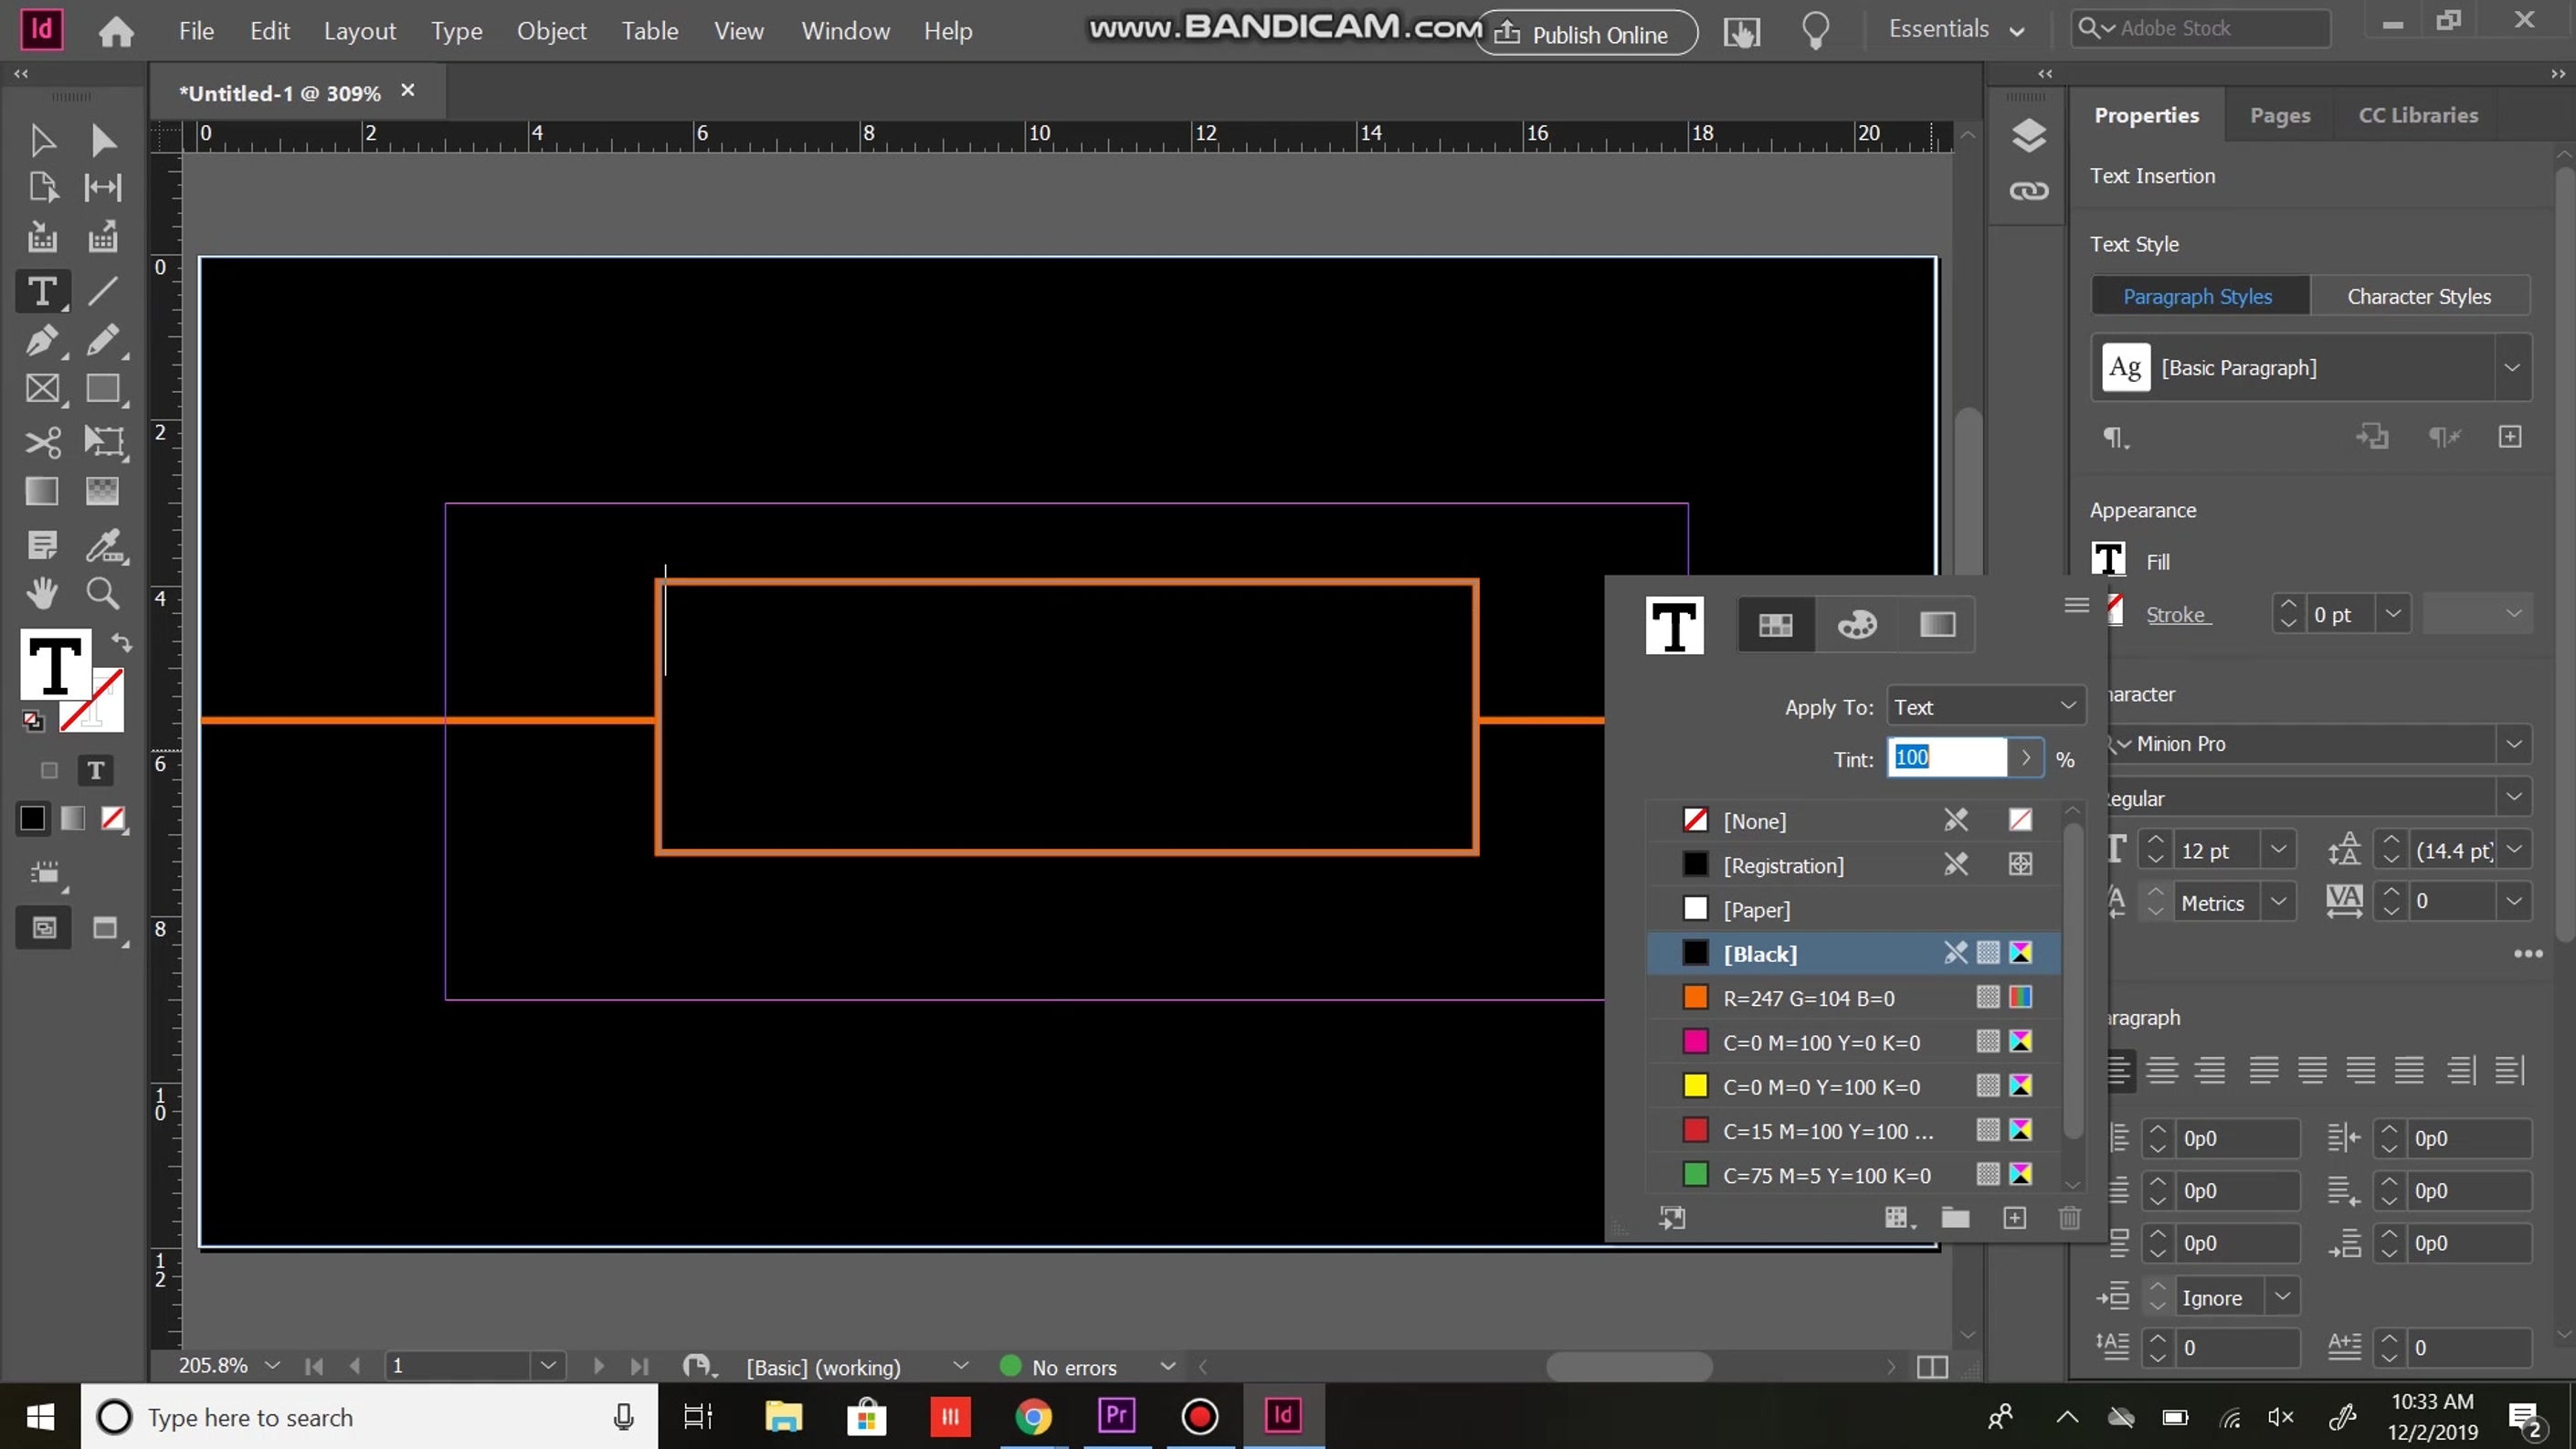Create a new swatch

2014,1218
